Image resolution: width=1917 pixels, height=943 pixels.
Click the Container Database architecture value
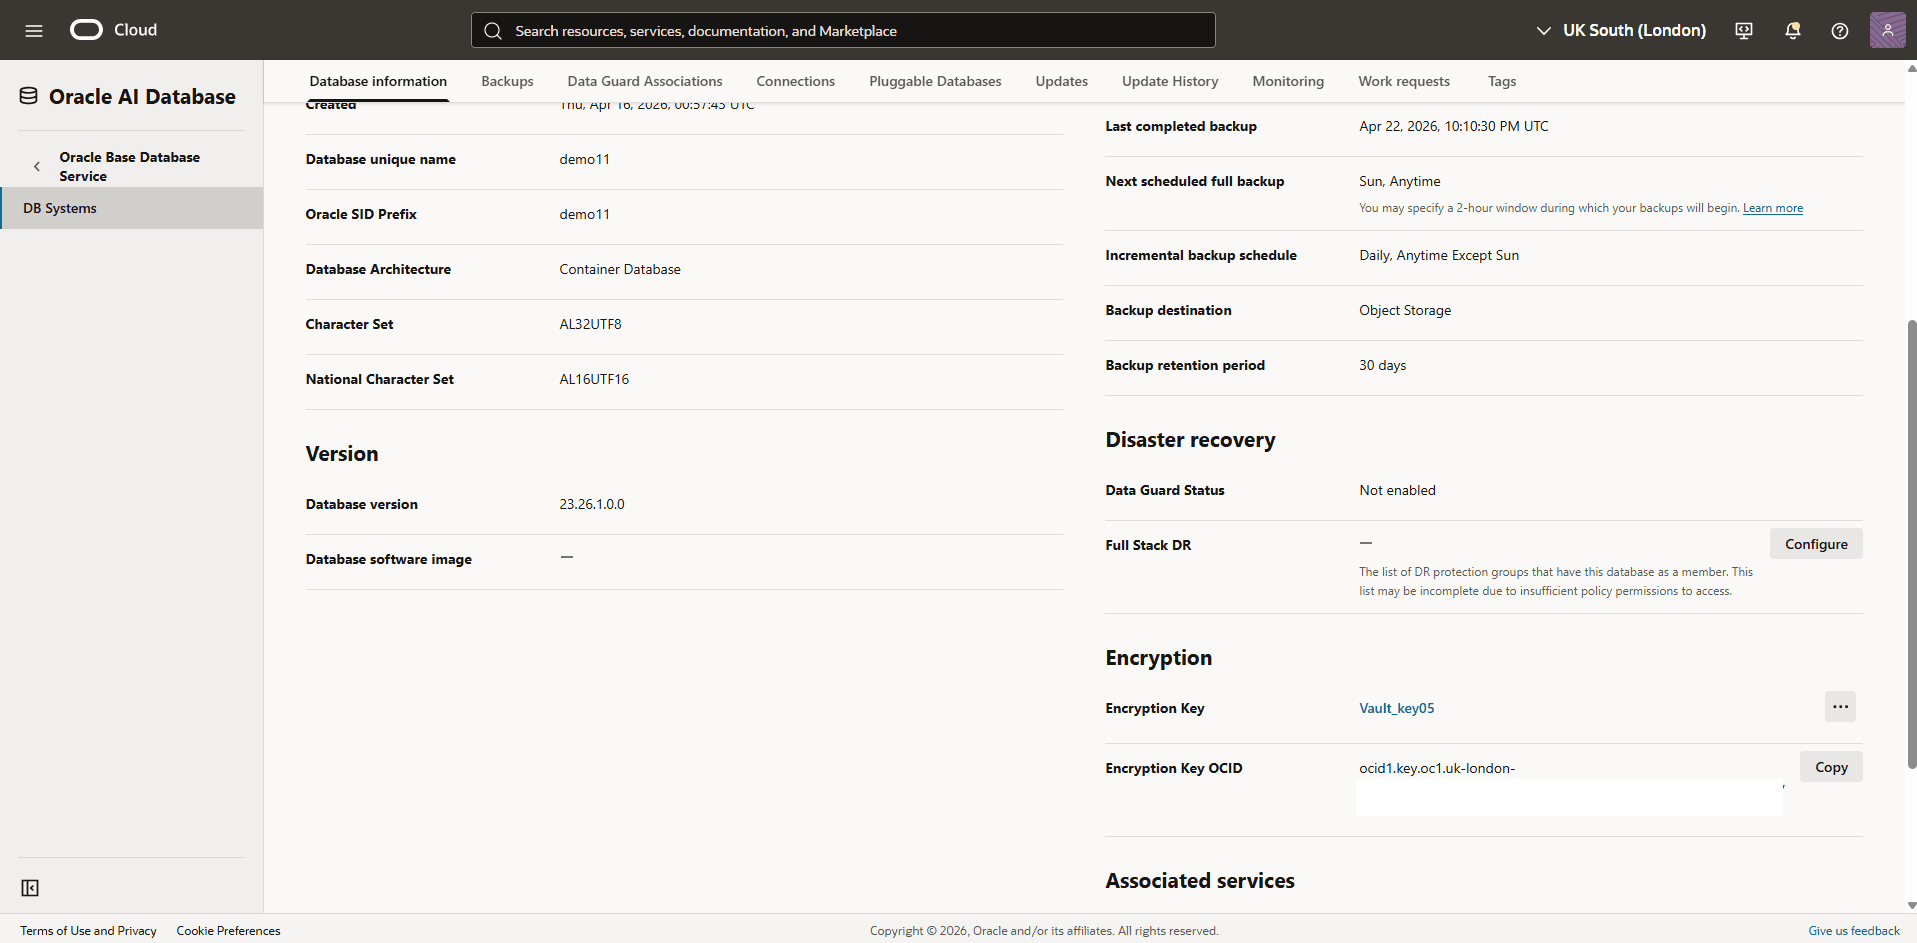tap(620, 269)
